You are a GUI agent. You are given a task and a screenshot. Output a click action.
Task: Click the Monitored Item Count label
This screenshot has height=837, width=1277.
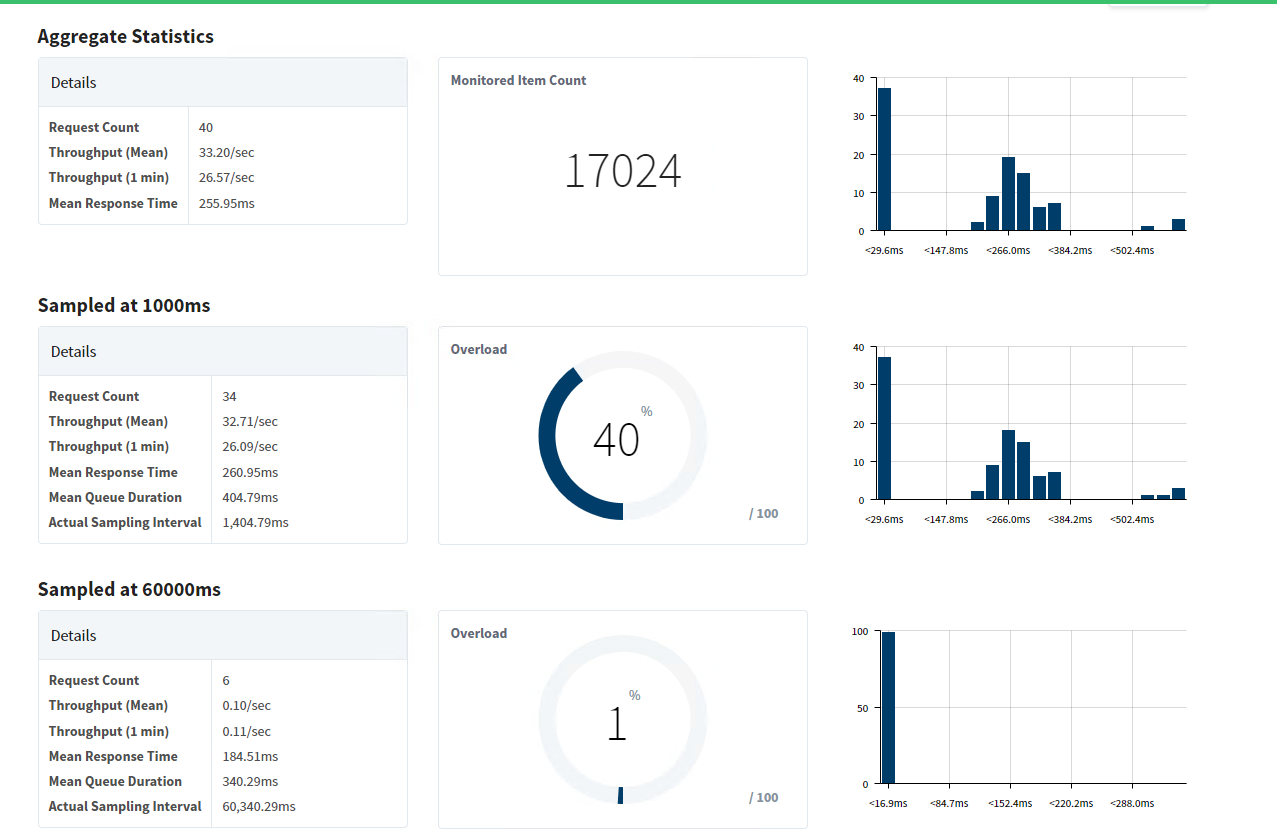pos(518,80)
